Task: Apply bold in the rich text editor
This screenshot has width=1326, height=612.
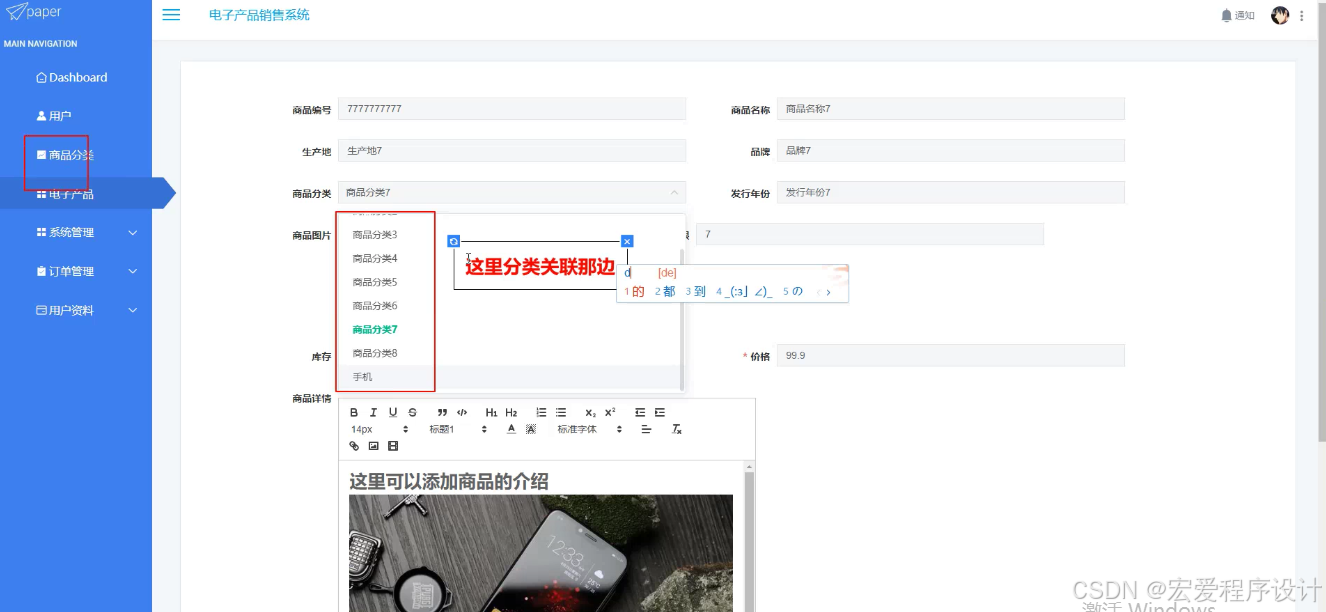Action: 354,412
